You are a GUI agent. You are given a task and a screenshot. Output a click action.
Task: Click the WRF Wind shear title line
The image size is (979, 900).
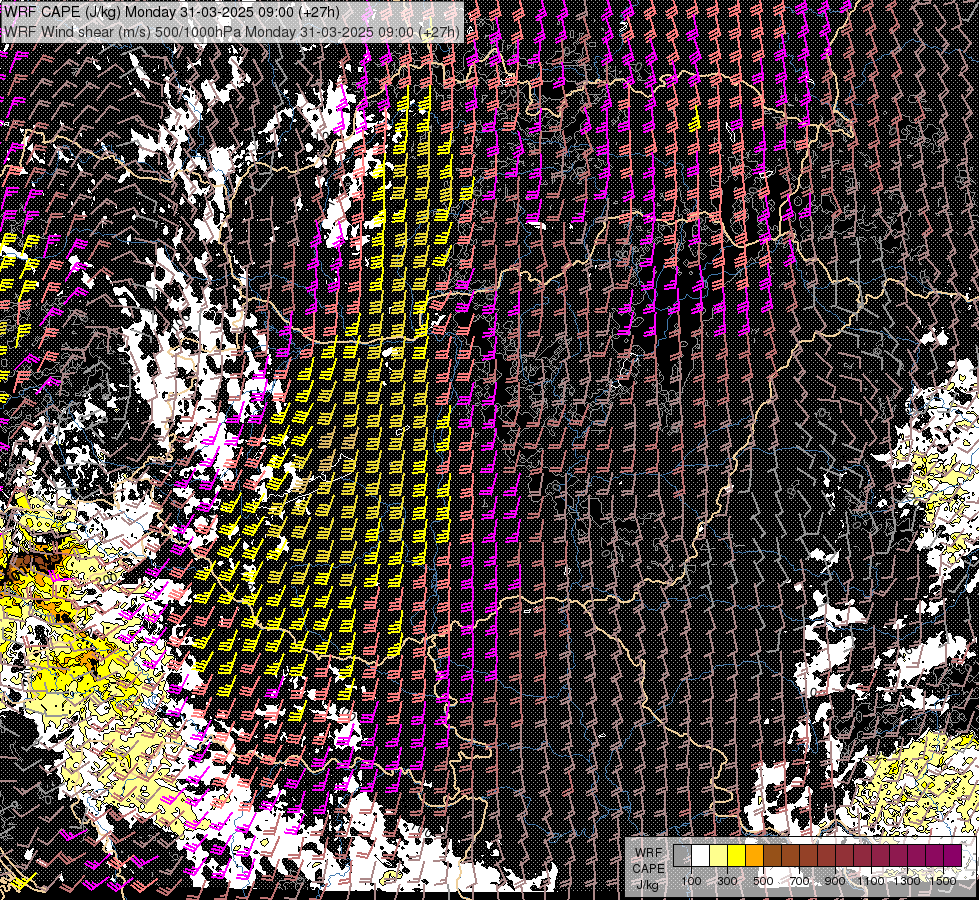pyautogui.click(x=232, y=32)
